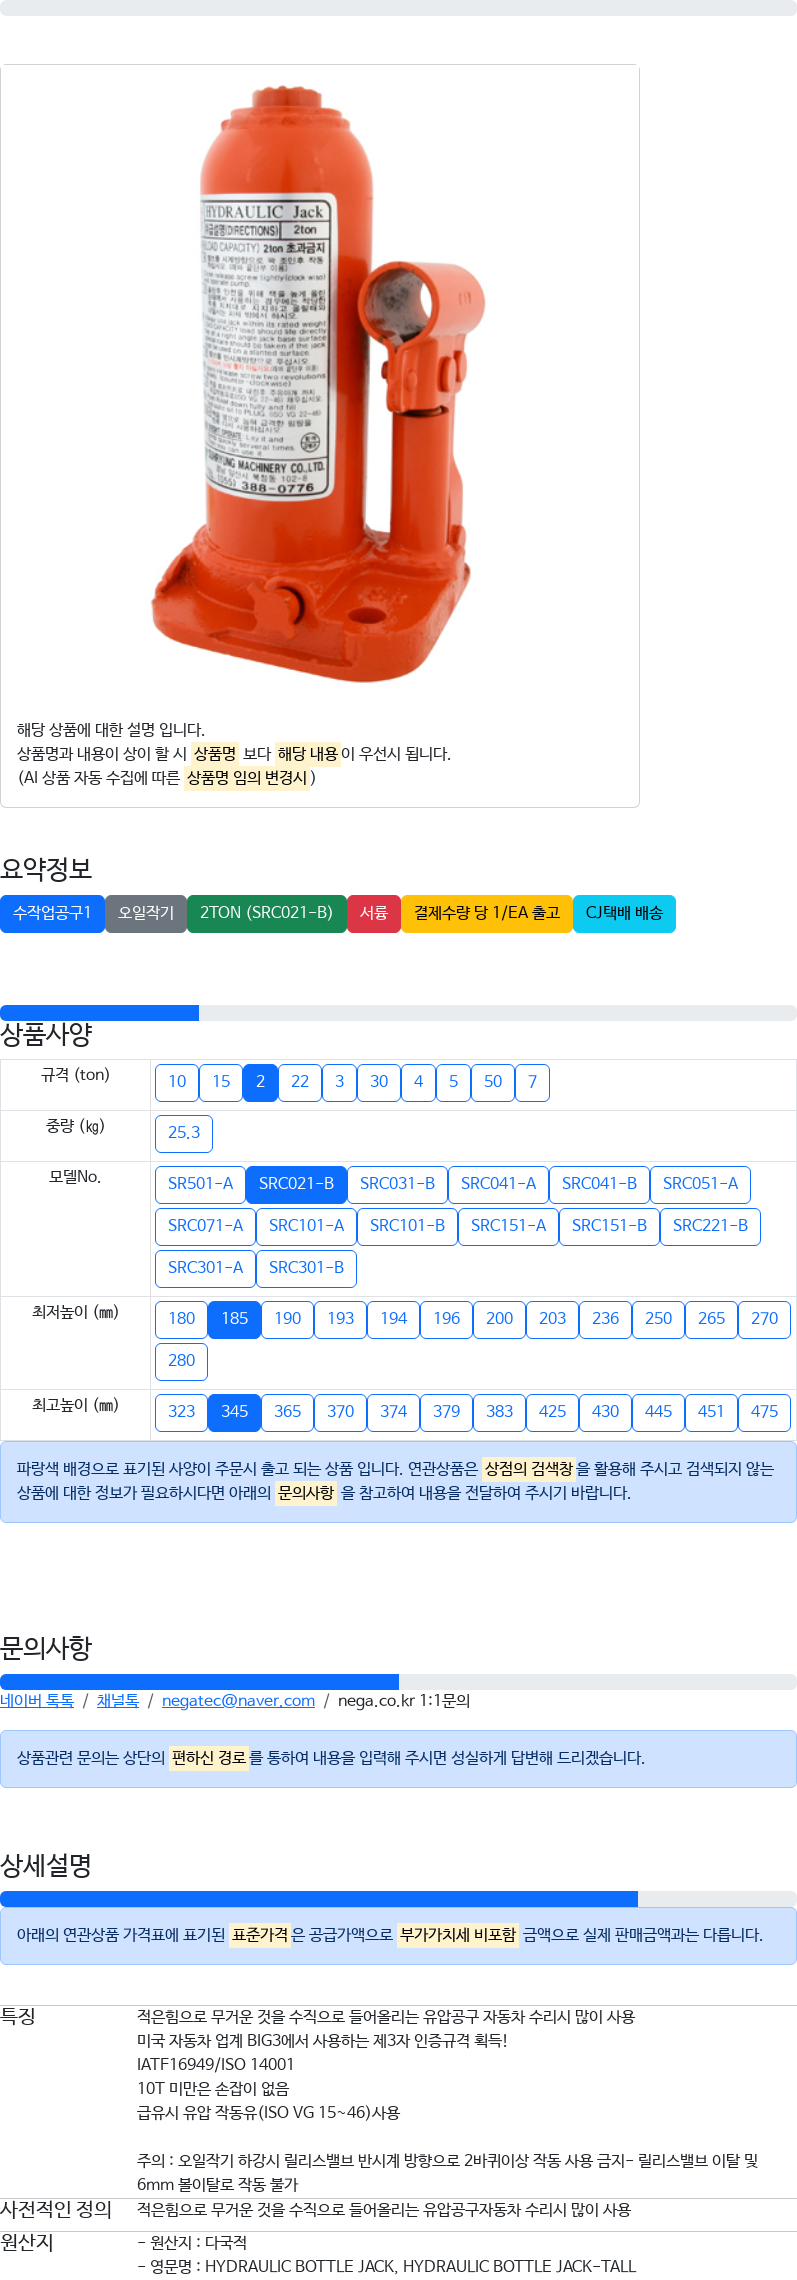Click the 2TON (SRC021-B) green badge

(266, 913)
